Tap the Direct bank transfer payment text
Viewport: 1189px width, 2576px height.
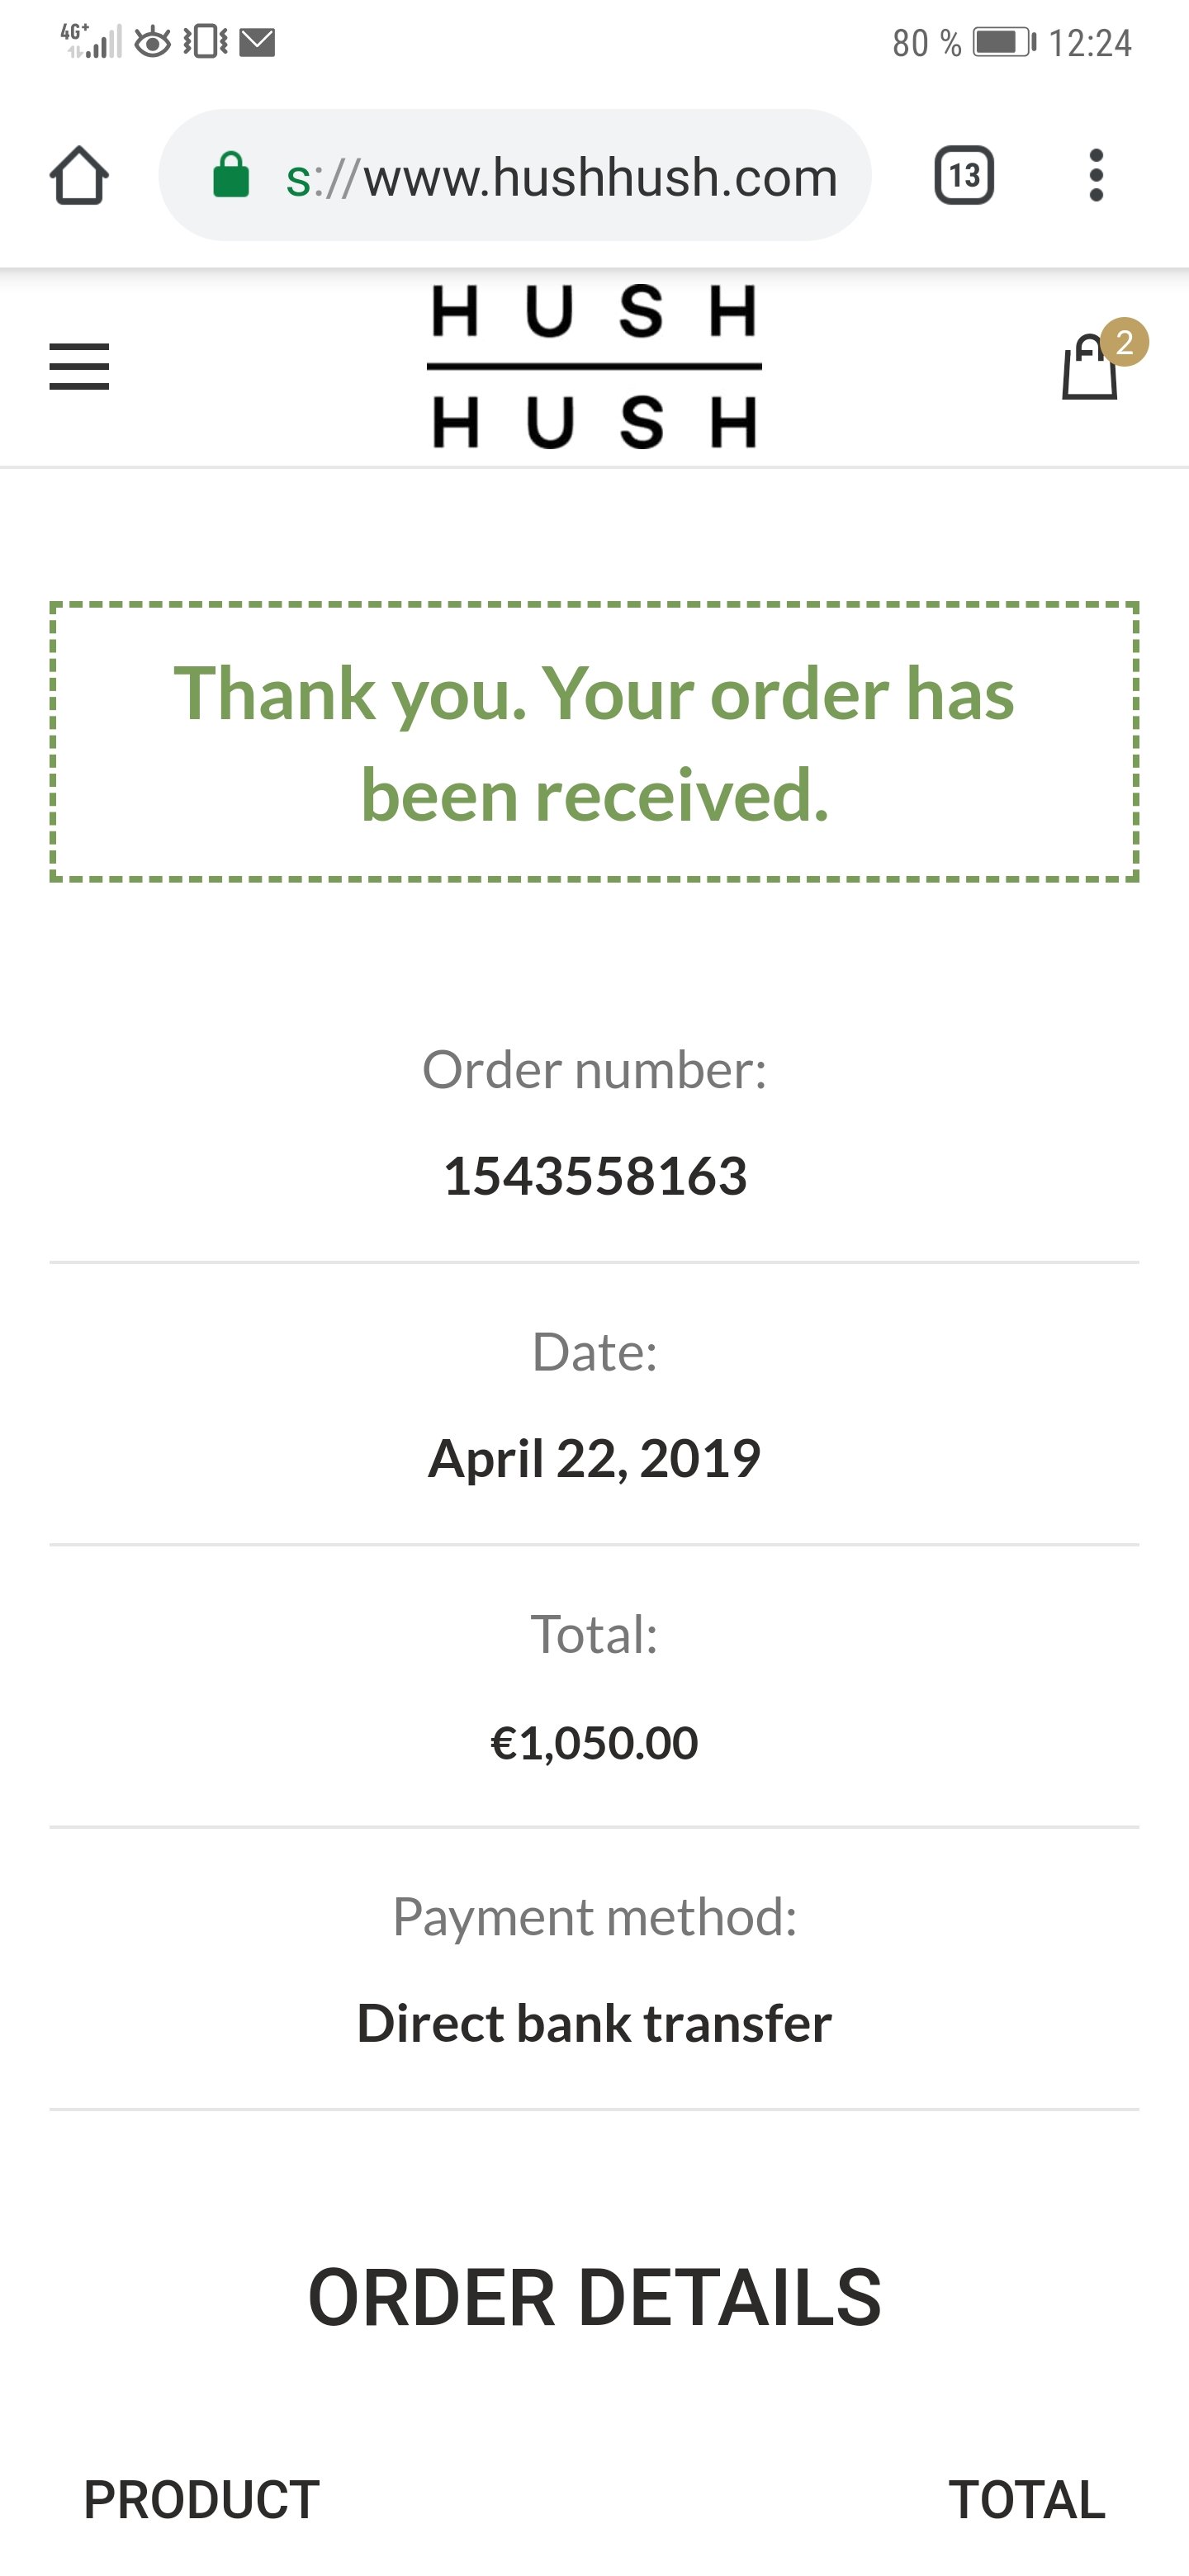tap(594, 2023)
